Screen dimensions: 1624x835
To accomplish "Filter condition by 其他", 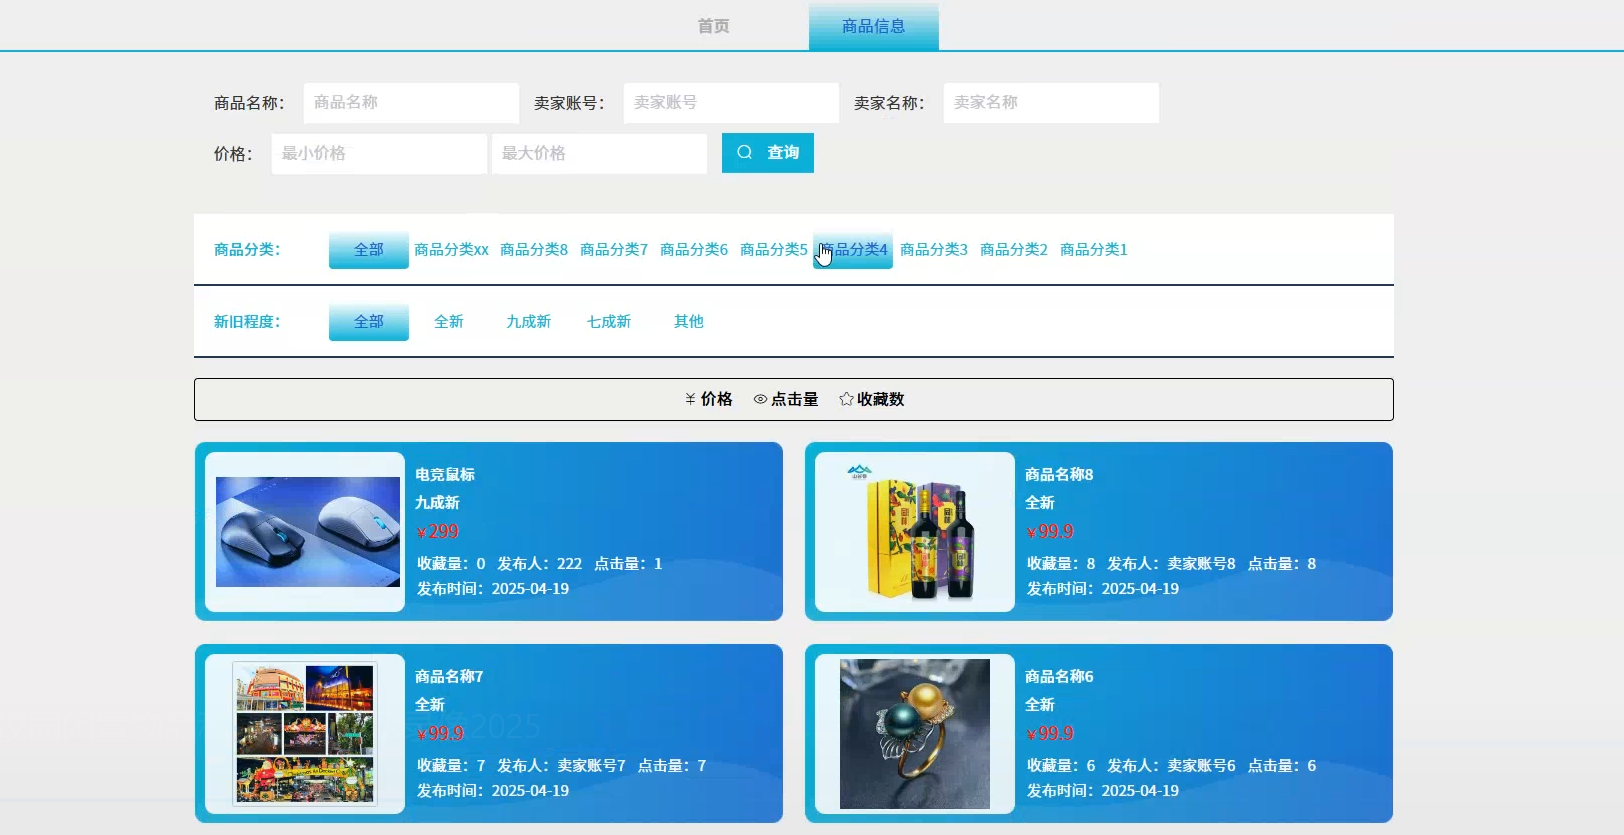I will (689, 322).
